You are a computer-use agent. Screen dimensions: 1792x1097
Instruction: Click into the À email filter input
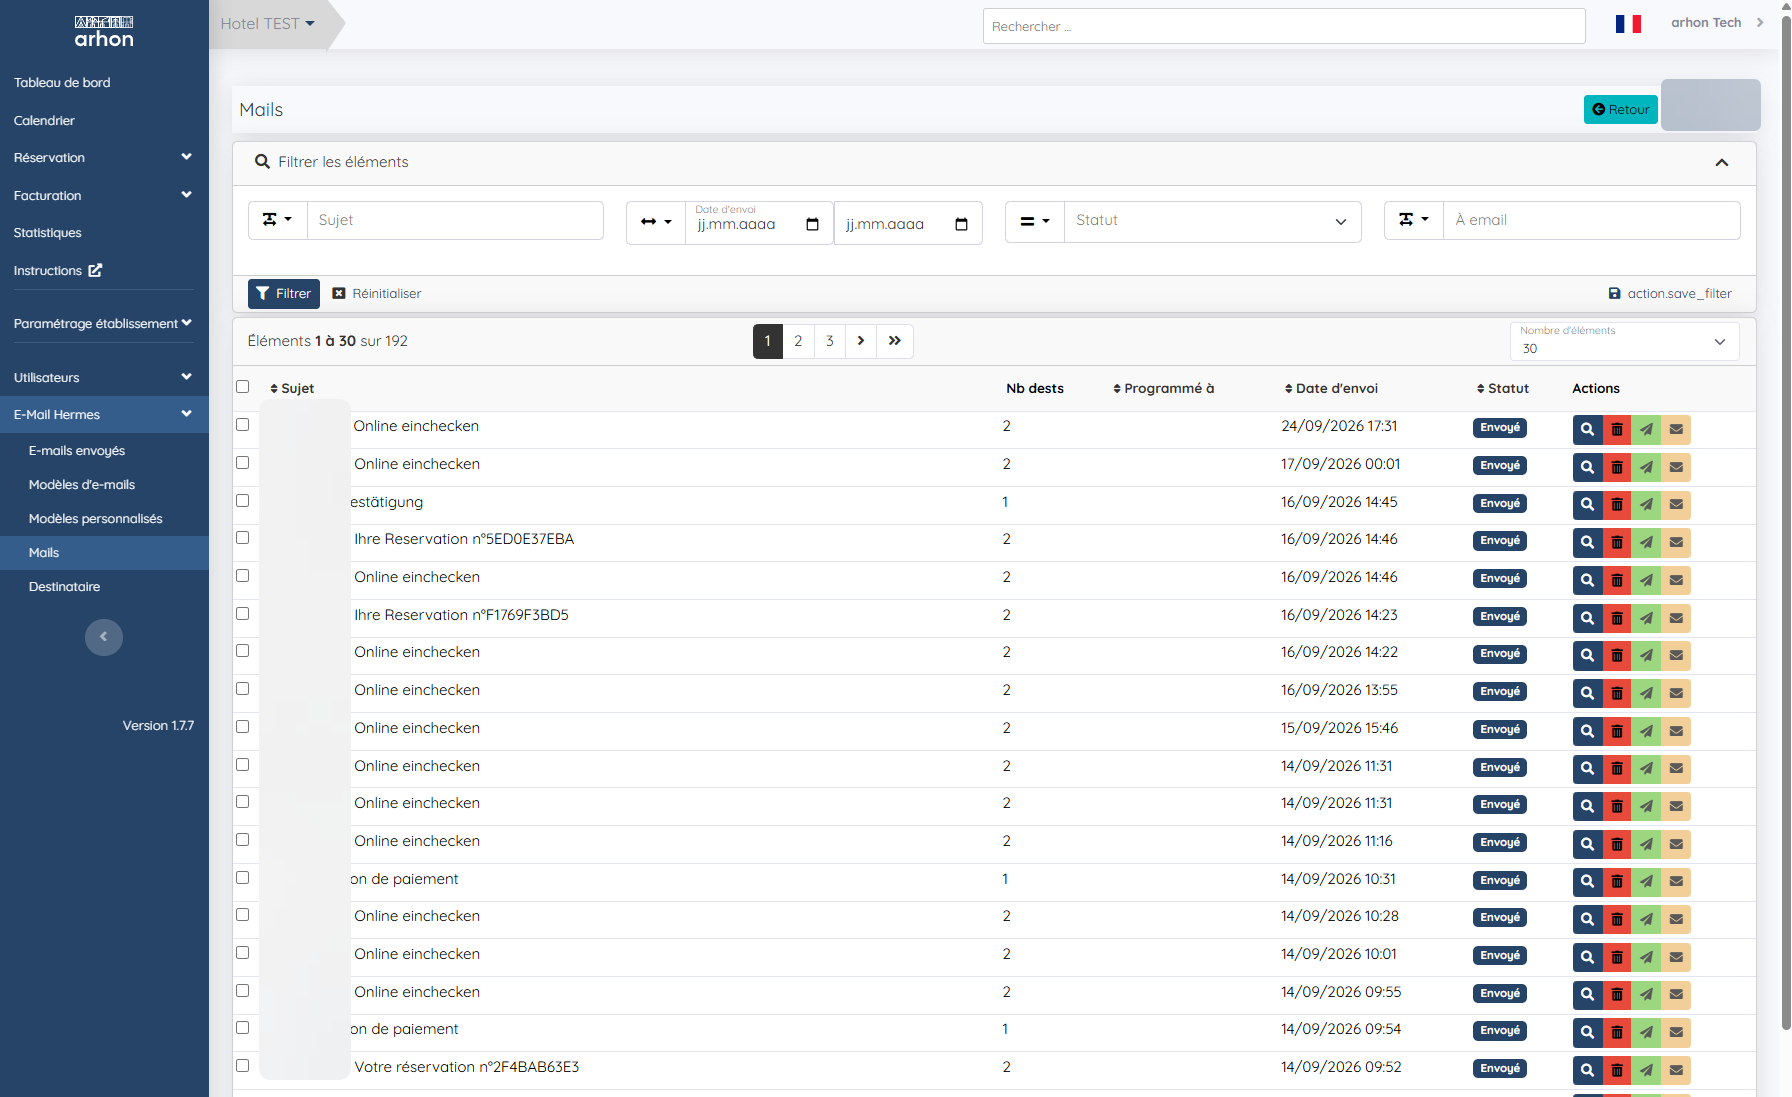point(1591,220)
